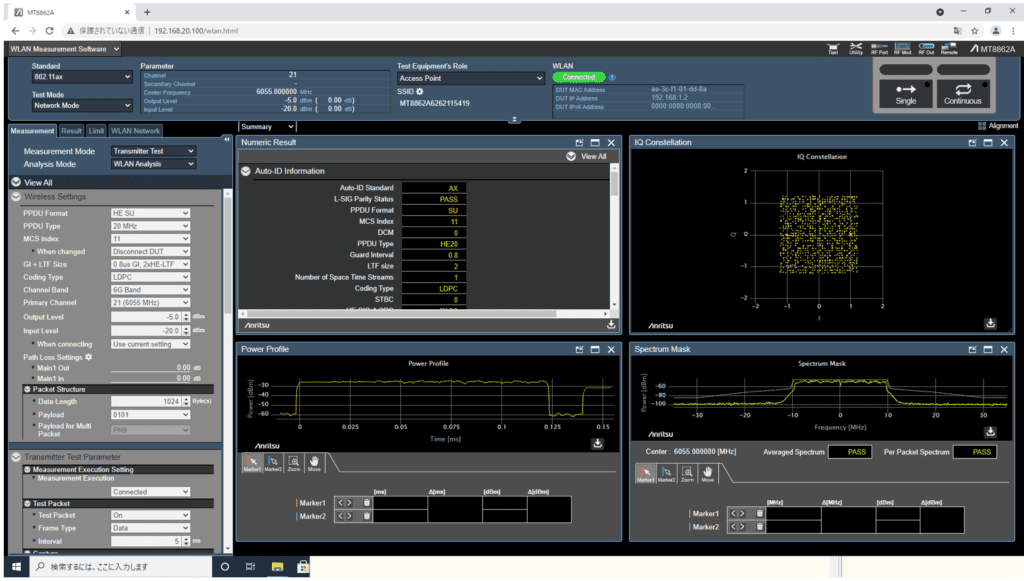Start a Single measurement
Screen dimensions: 1024x581
905,92
